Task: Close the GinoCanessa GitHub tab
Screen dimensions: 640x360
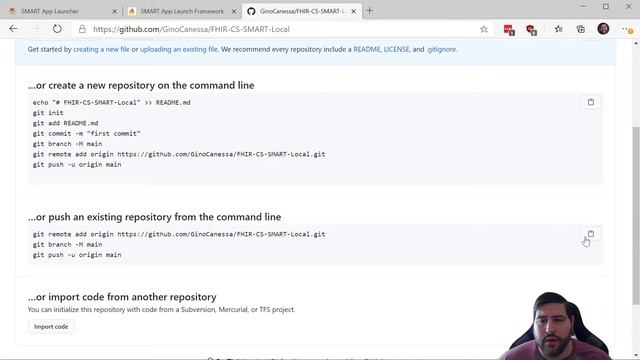Action: 353,11
